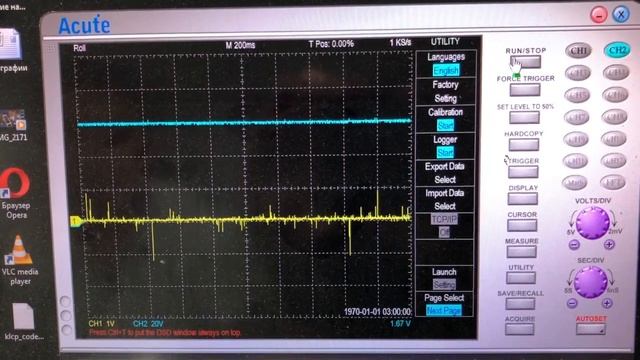The height and width of the screenshot is (360, 640).
Task: Open the MEASURE menu button
Action: (521, 252)
